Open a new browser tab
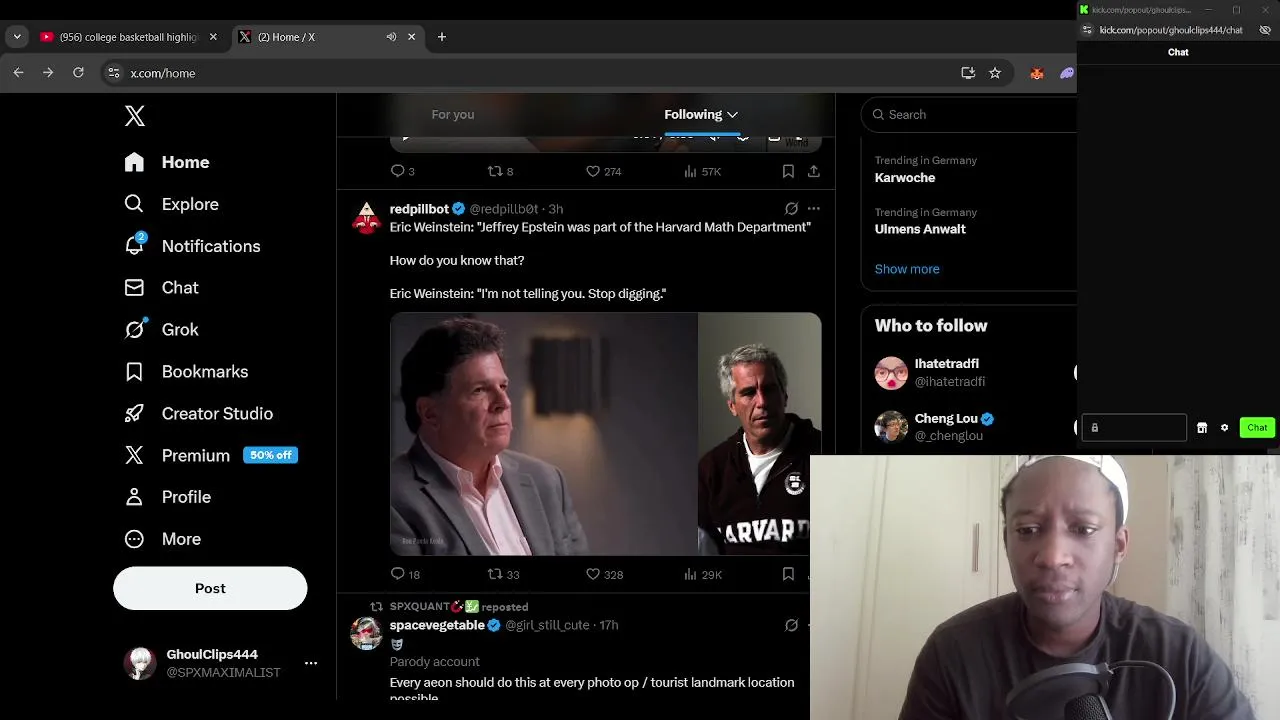The height and width of the screenshot is (720, 1280). tap(442, 37)
